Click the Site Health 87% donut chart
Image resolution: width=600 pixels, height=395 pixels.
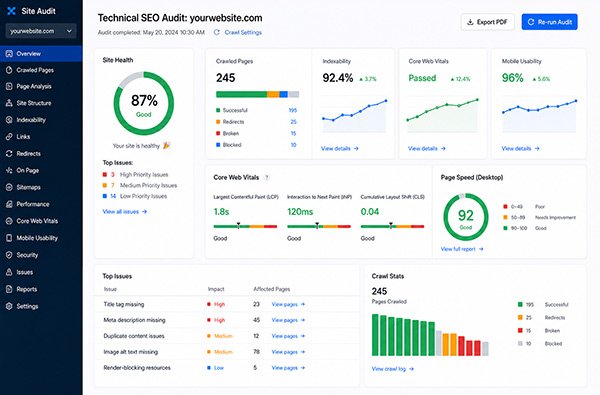(x=143, y=103)
